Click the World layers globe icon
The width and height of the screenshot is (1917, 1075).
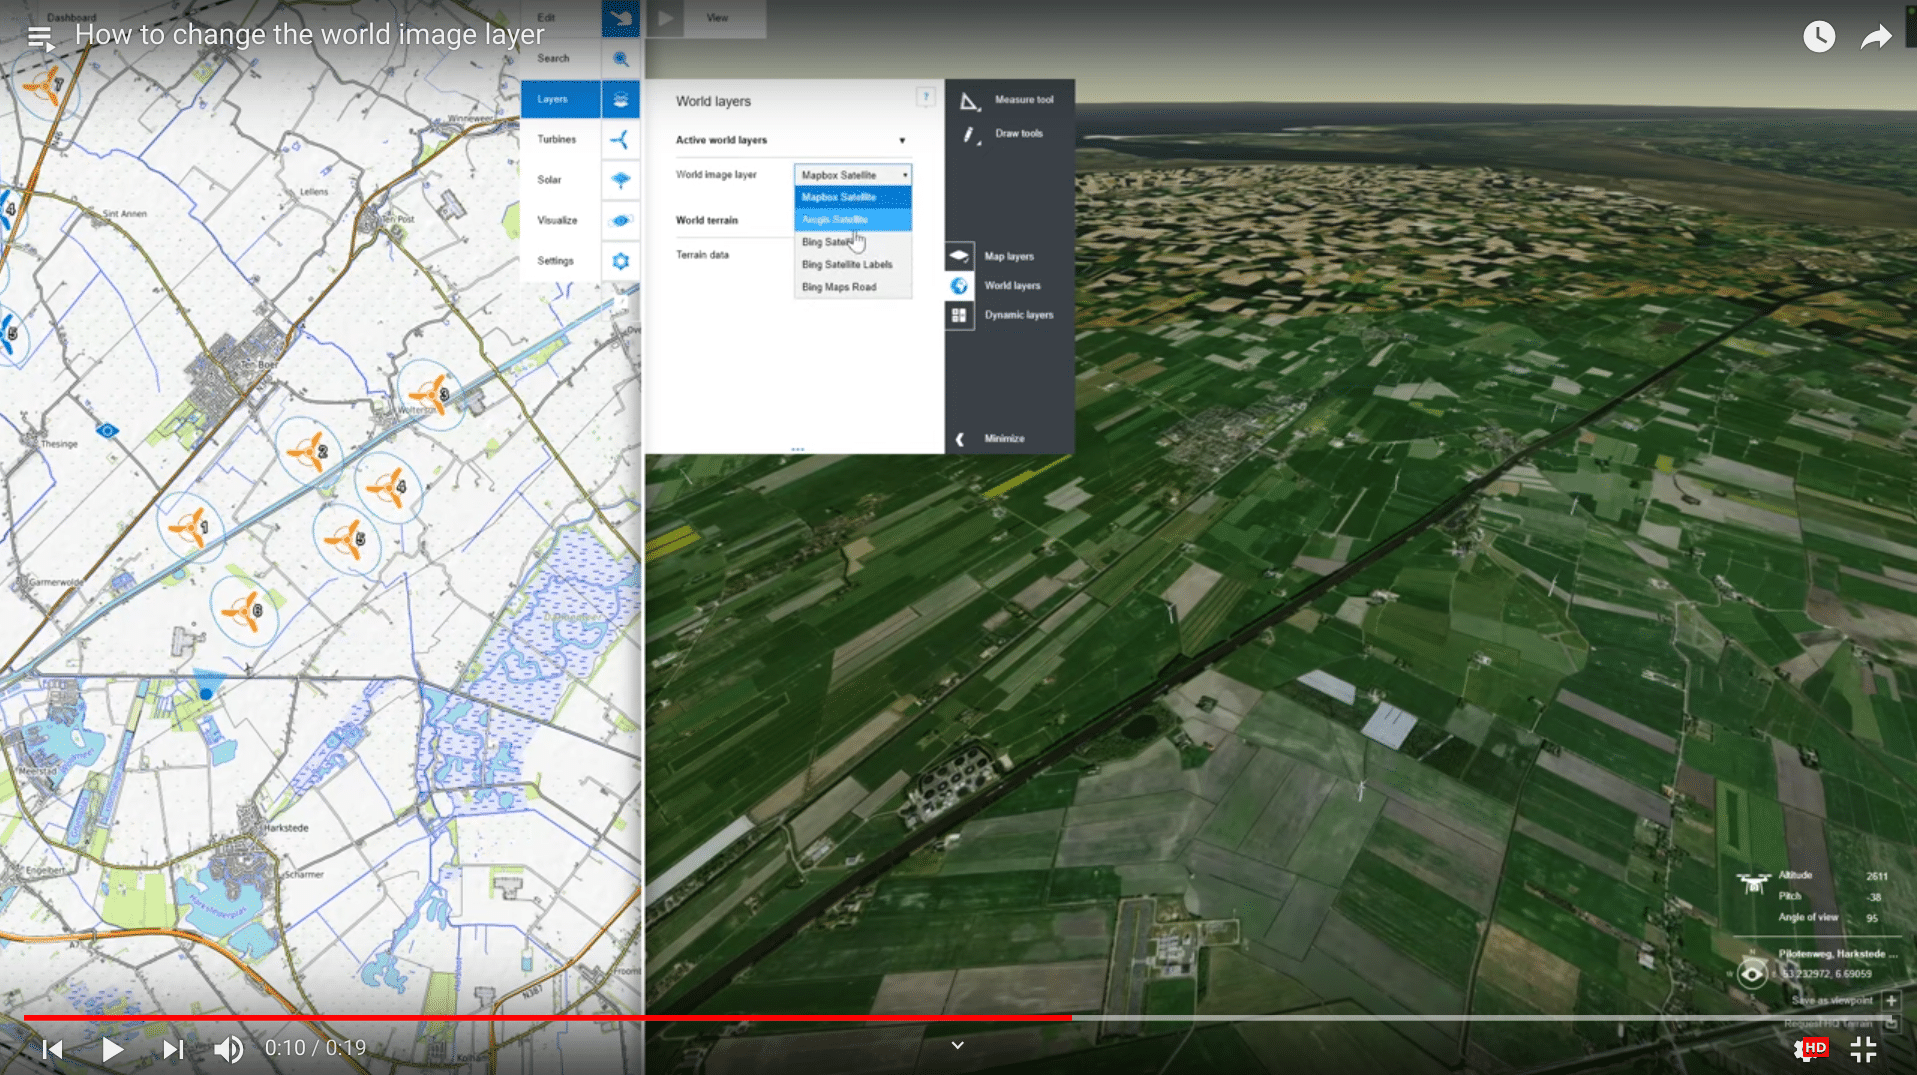click(x=959, y=286)
